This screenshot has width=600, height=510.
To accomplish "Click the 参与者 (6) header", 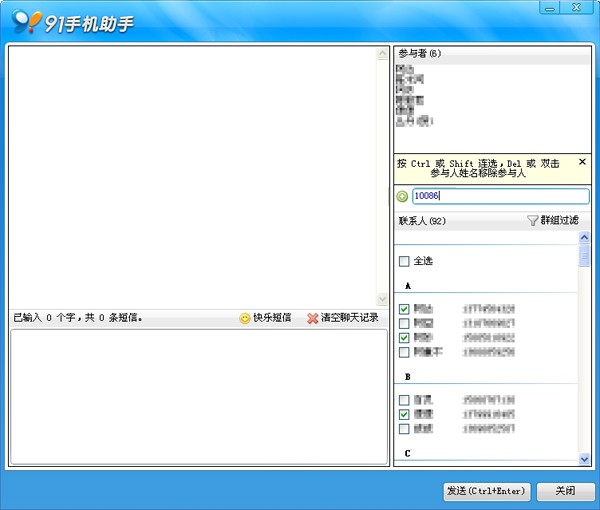I will pyautogui.click(x=420, y=53).
